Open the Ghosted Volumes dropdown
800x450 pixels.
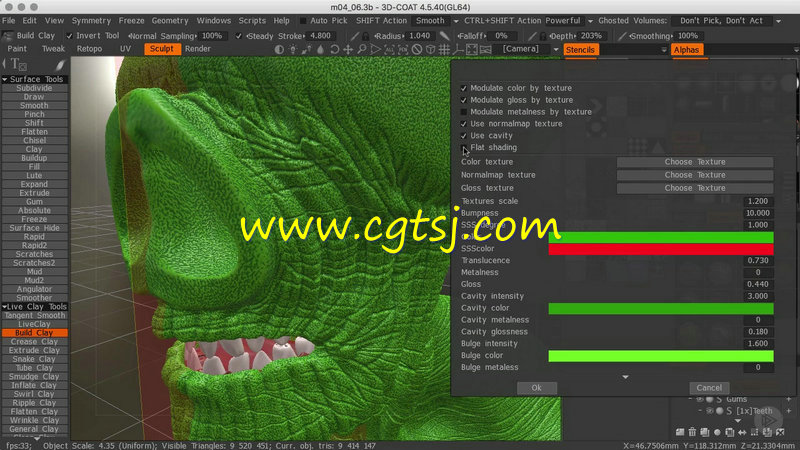pos(779,21)
